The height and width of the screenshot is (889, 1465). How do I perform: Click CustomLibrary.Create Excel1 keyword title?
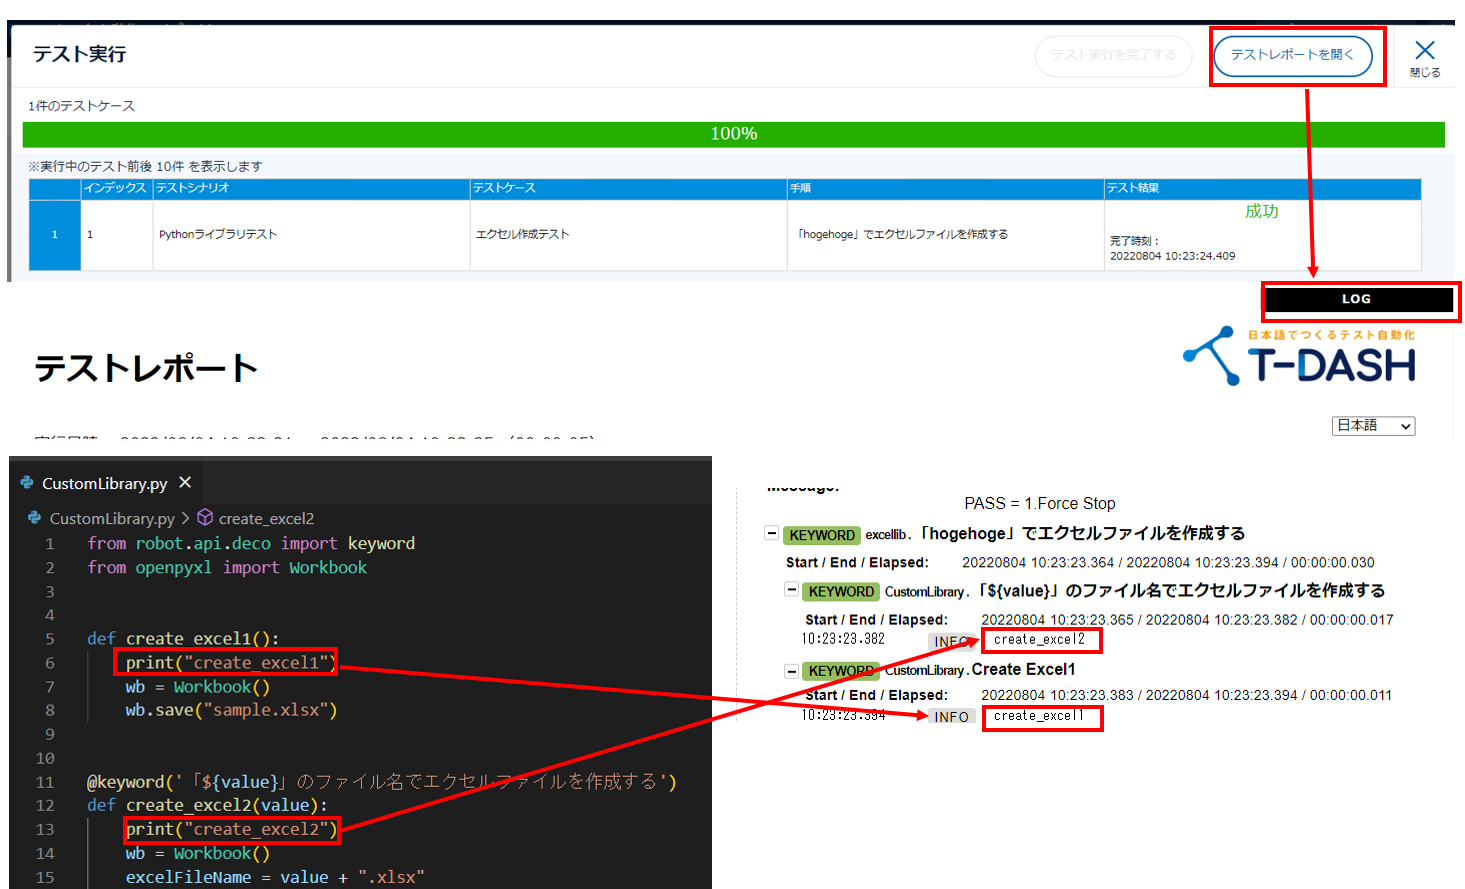(980, 670)
